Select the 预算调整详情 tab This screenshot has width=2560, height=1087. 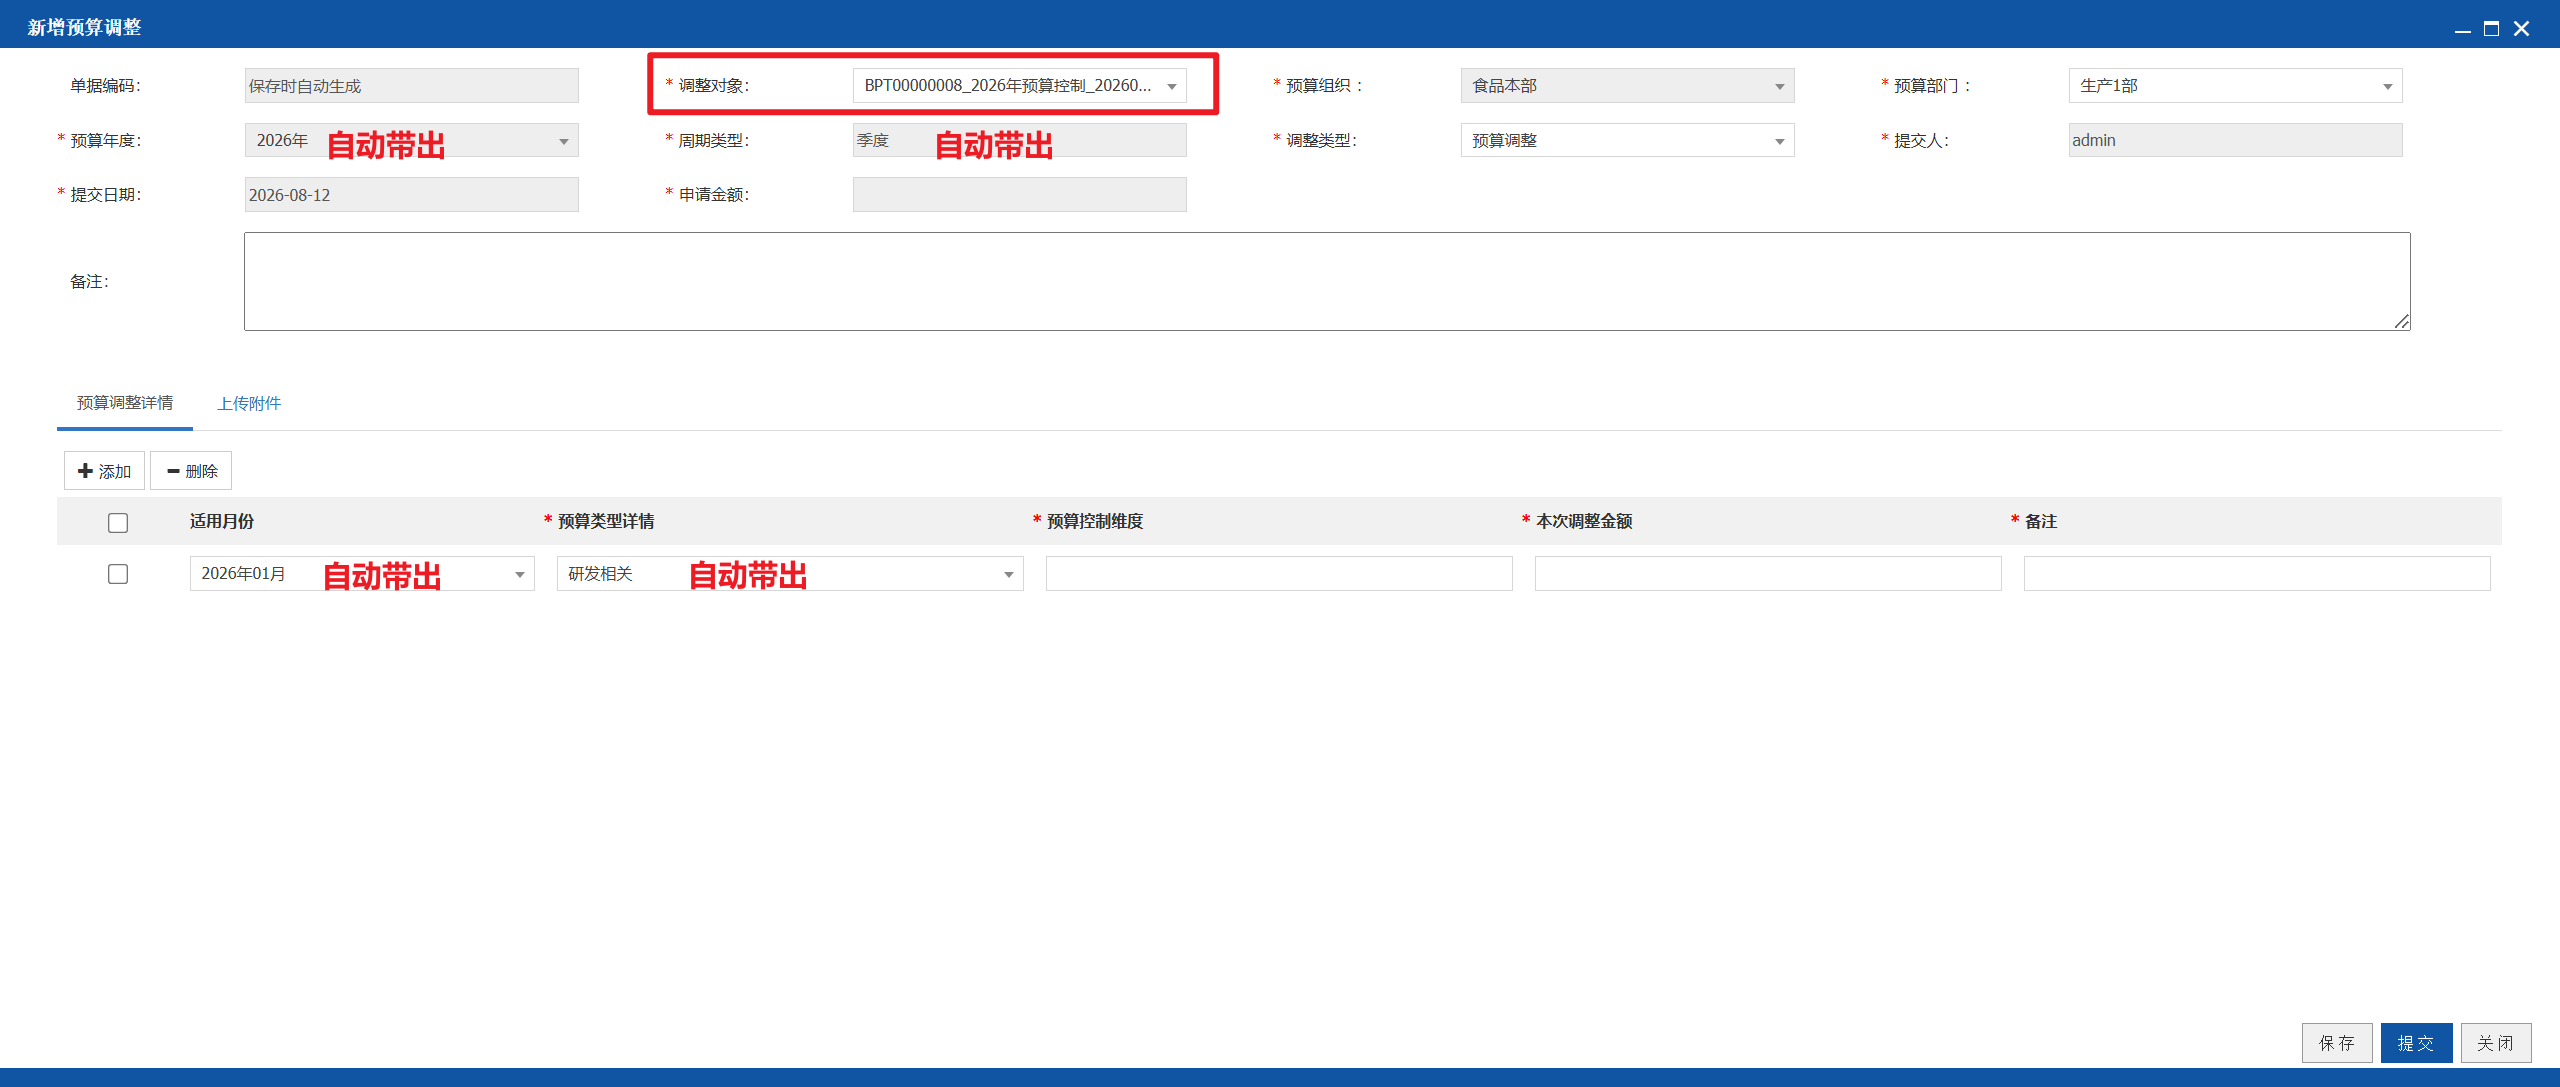pos(125,403)
